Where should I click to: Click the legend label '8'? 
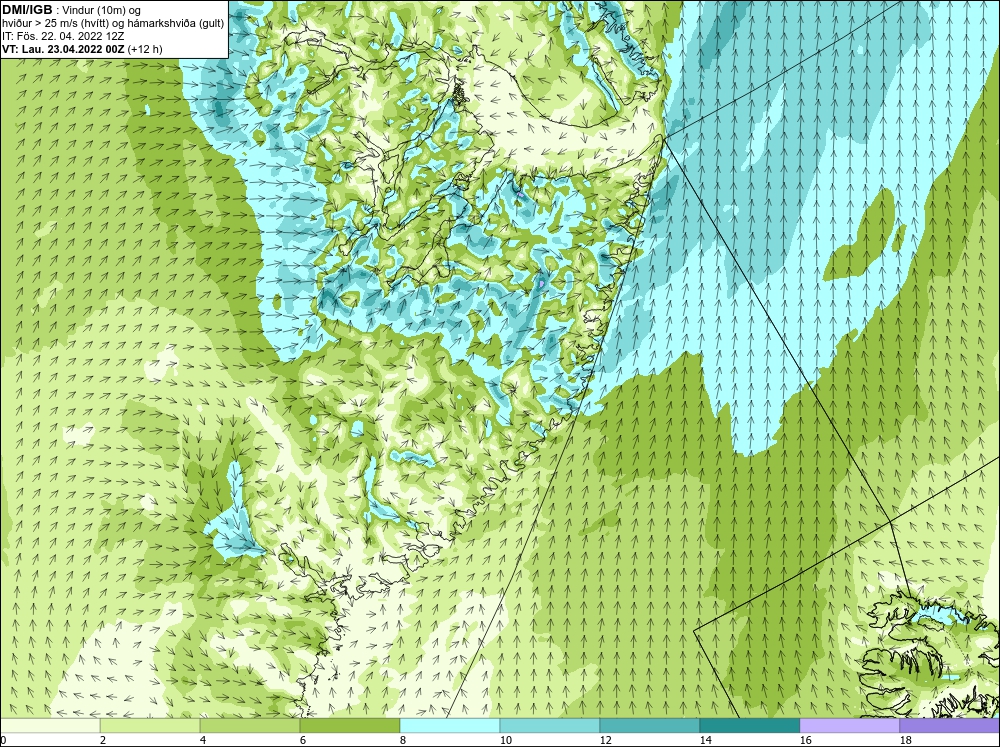click(404, 740)
